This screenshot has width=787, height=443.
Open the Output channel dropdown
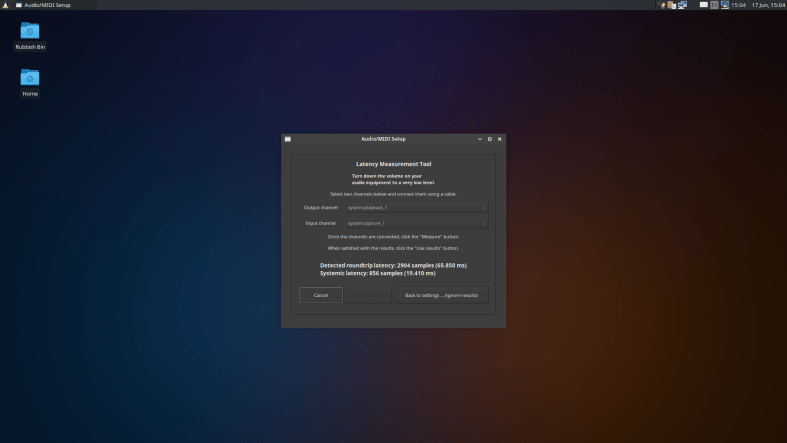click(417, 208)
